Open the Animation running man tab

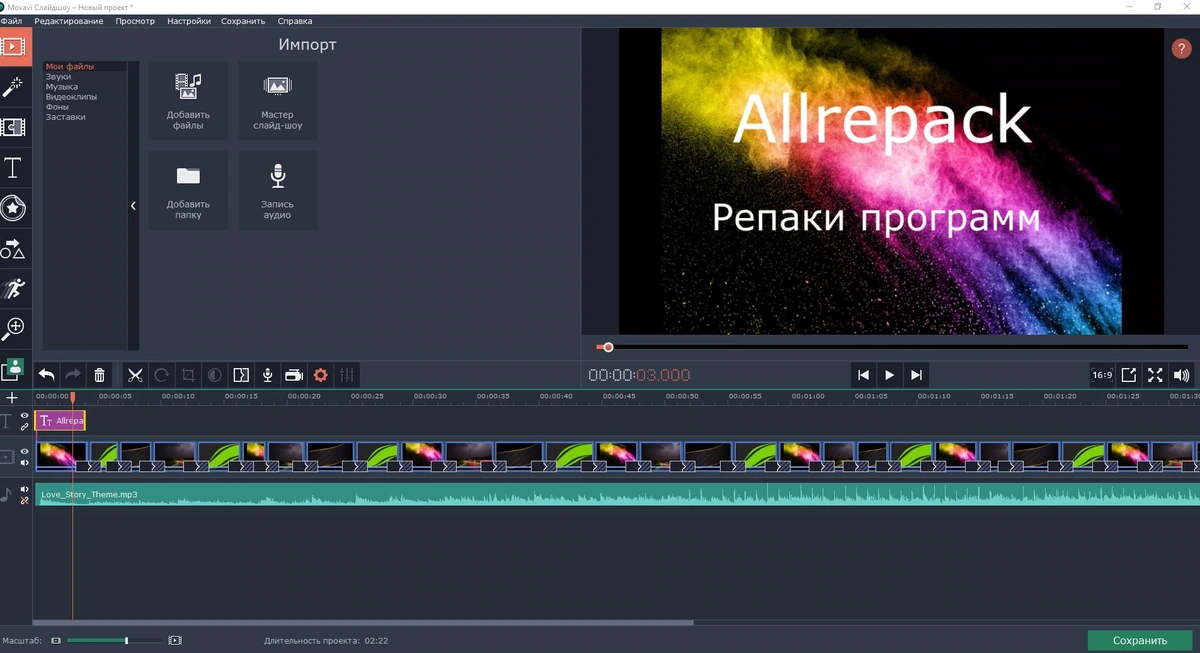pos(14,288)
